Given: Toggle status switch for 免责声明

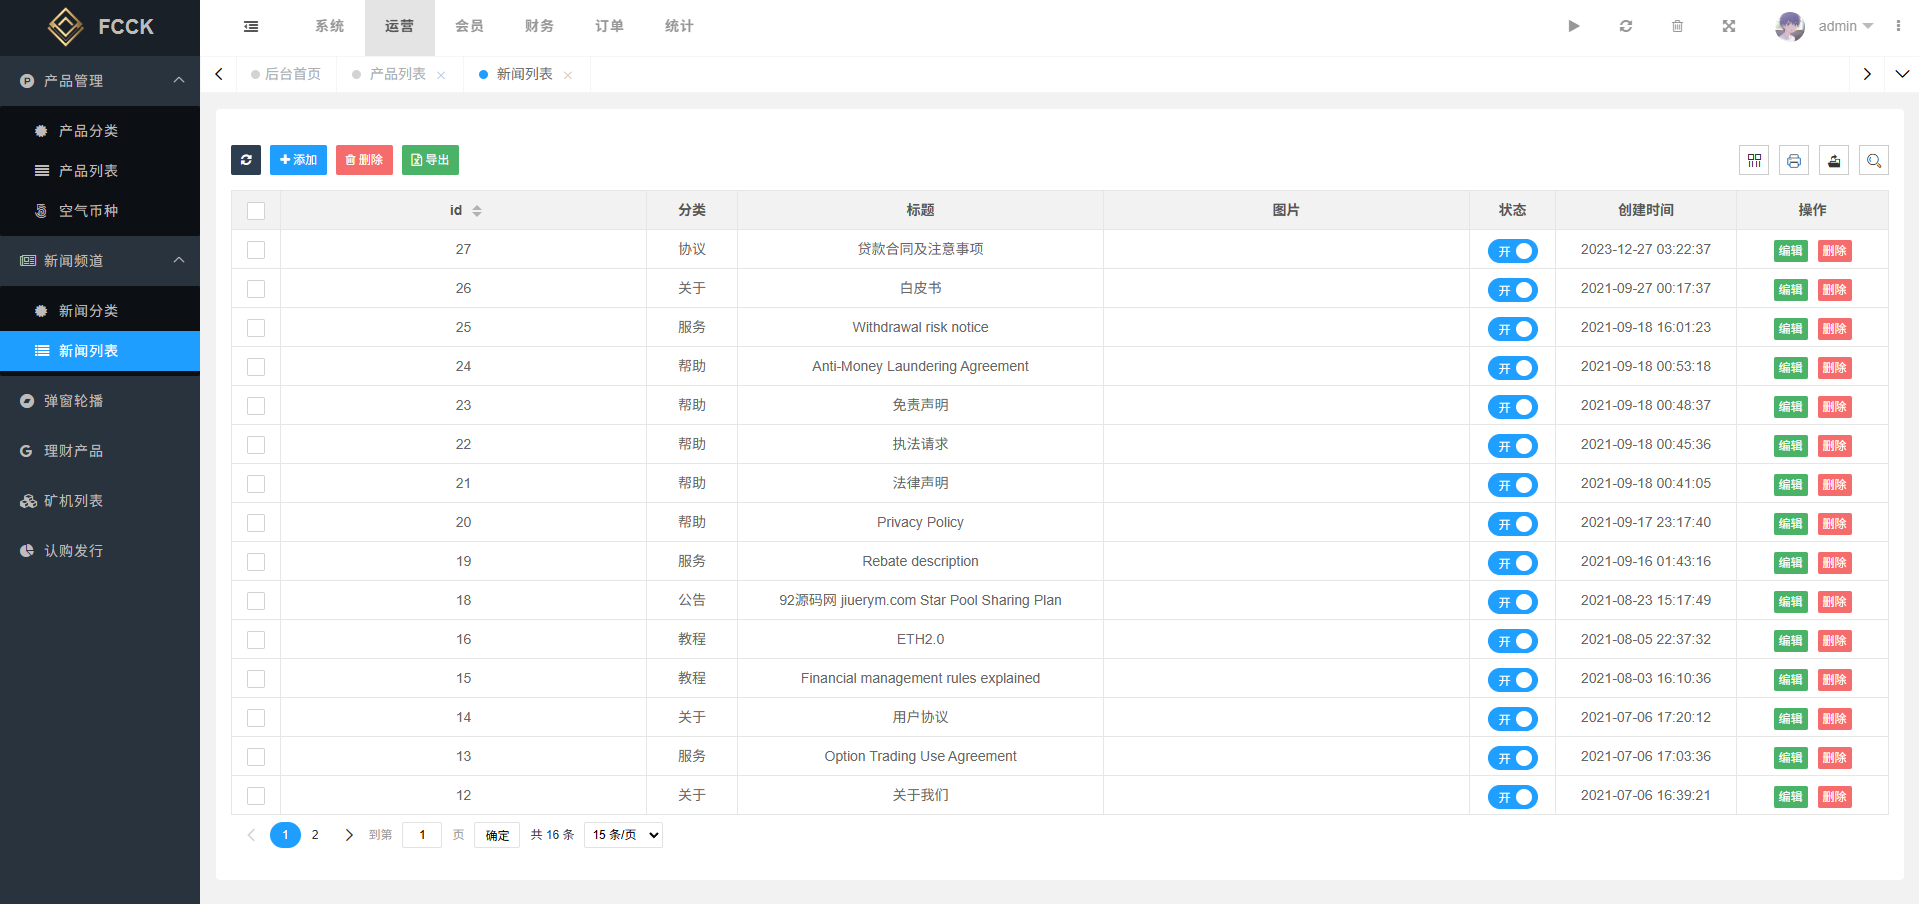Looking at the screenshot, I should [x=1512, y=407].
